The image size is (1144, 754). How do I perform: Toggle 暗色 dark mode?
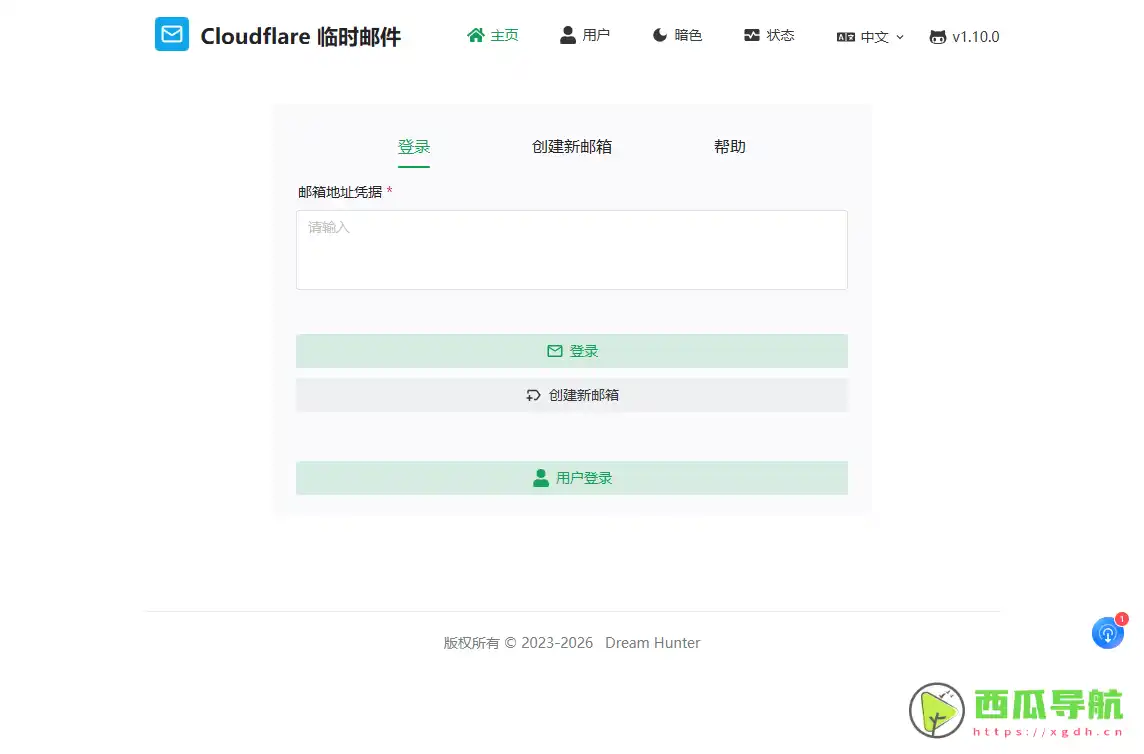pyautogui.click(x=677, y=35)
